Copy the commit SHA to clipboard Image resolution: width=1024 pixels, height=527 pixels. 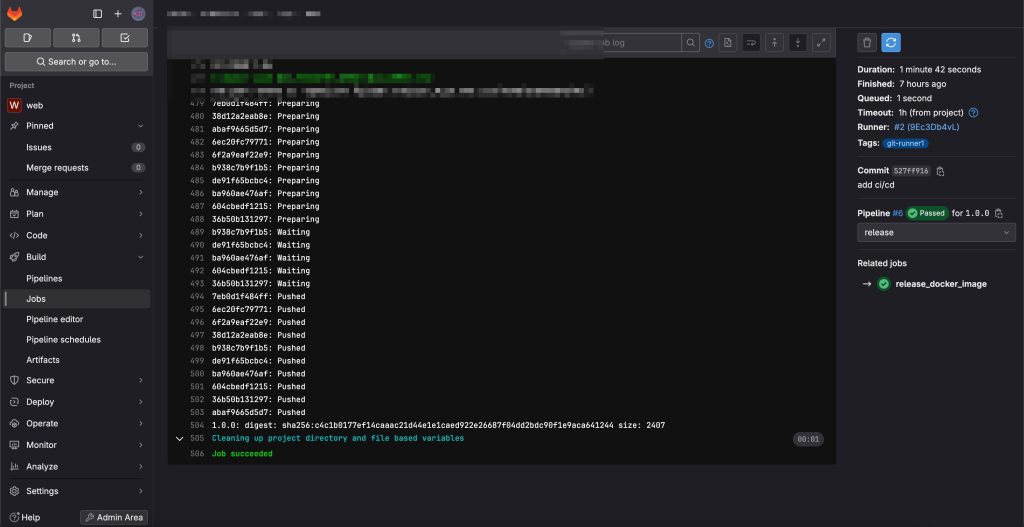point(940,171)
